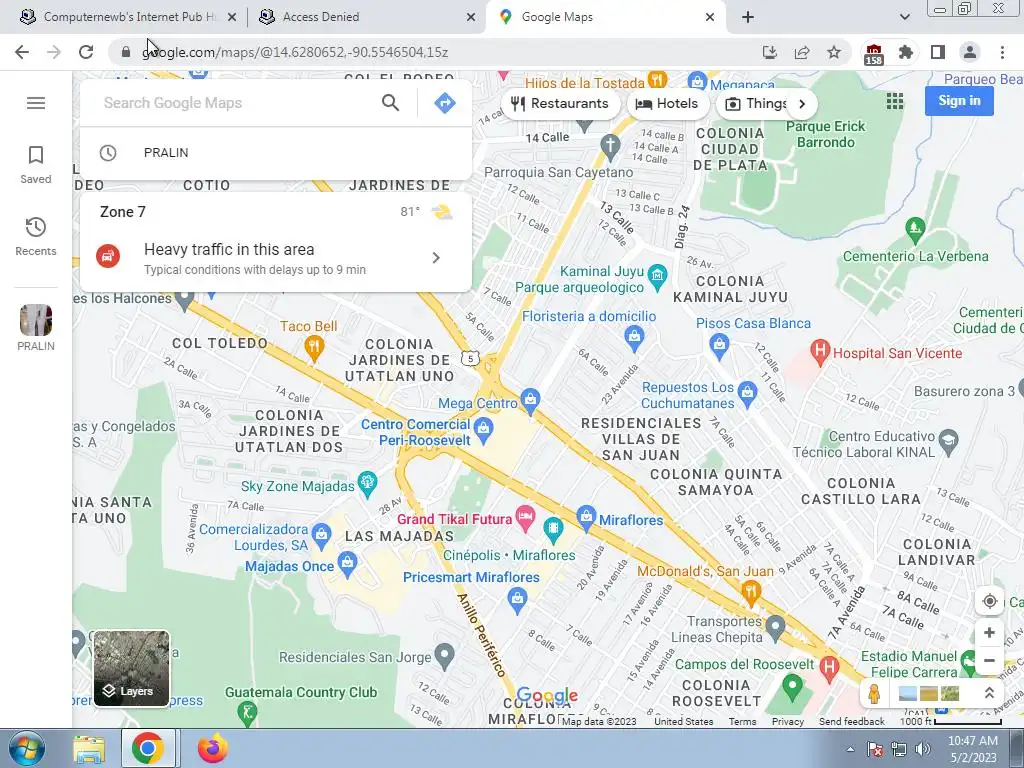The width and height of the screenshot is (1024, 768).
Task: Open the weather icon for Zone 7
Action: (x=443, y=212)
